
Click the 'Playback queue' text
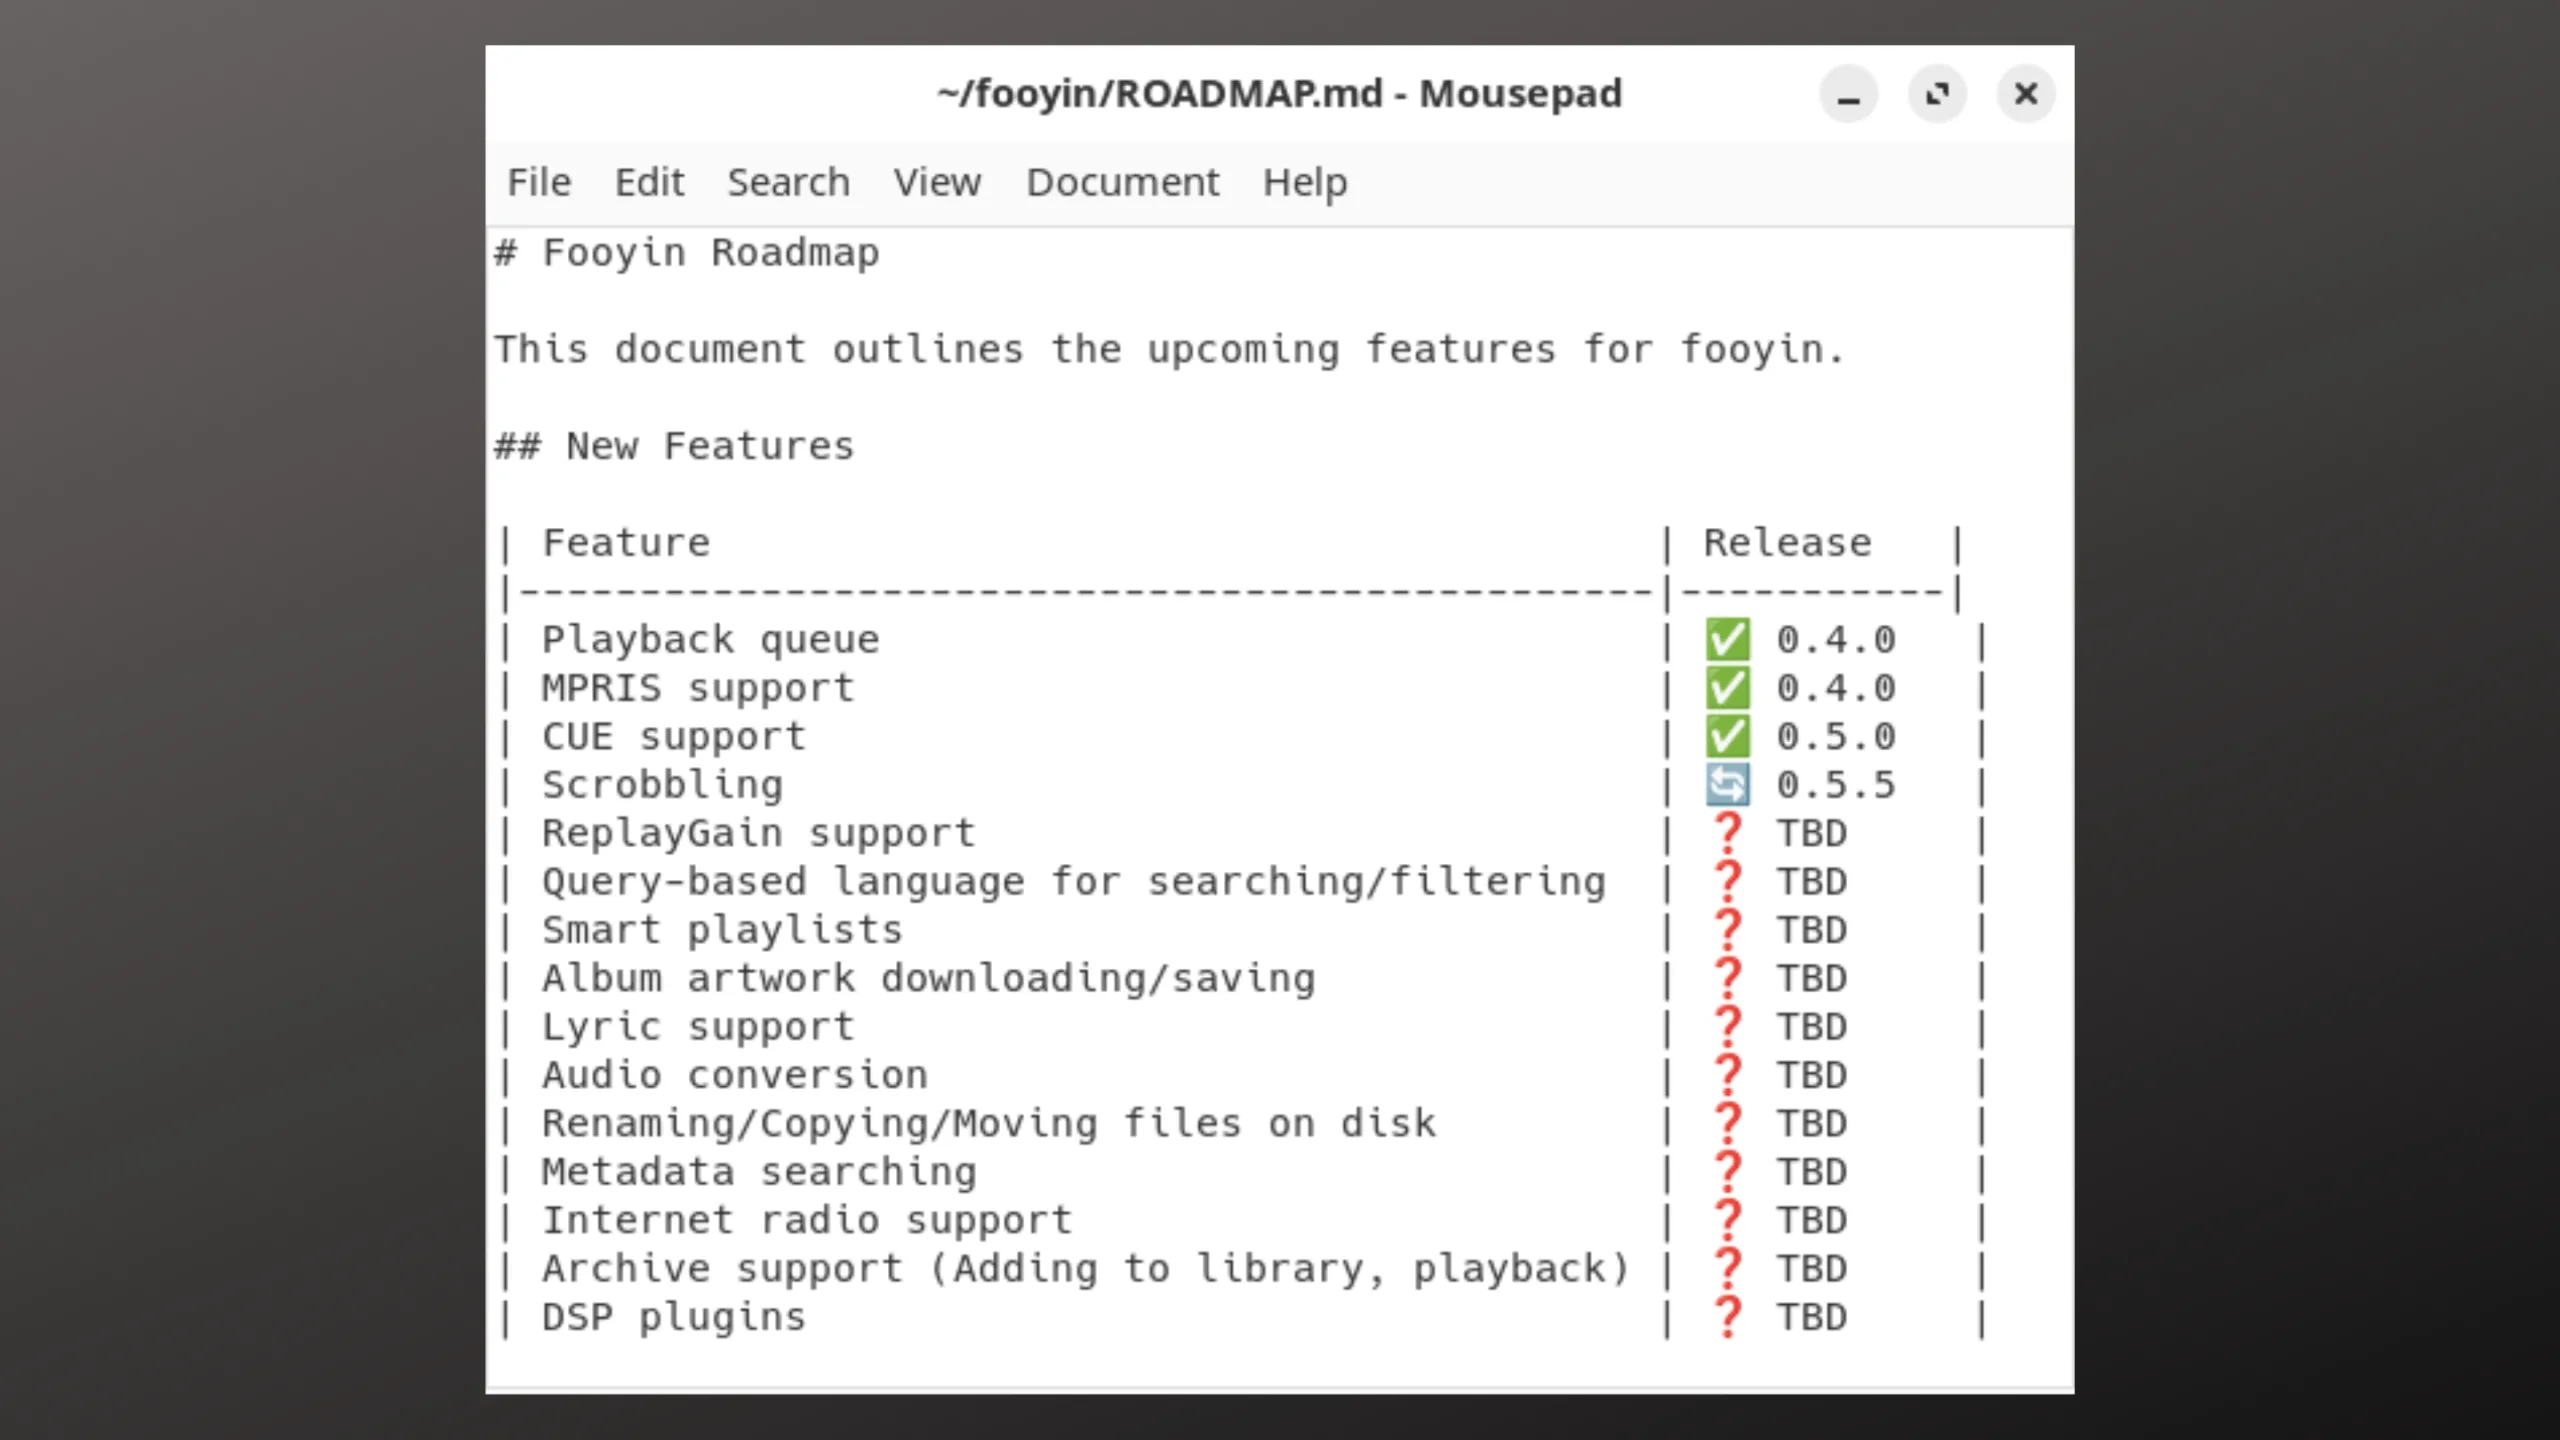(x=711, y=640)
